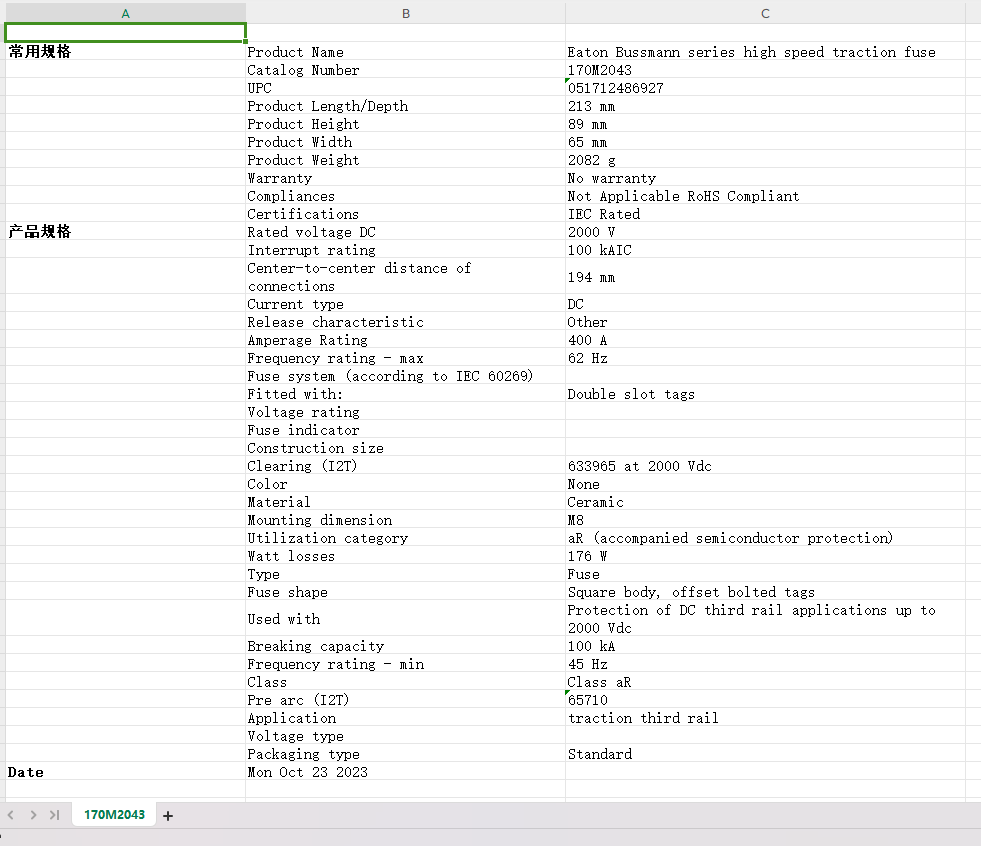Select the Class aR value cell
Screen dimensions: 981x846
click(765, 682)
